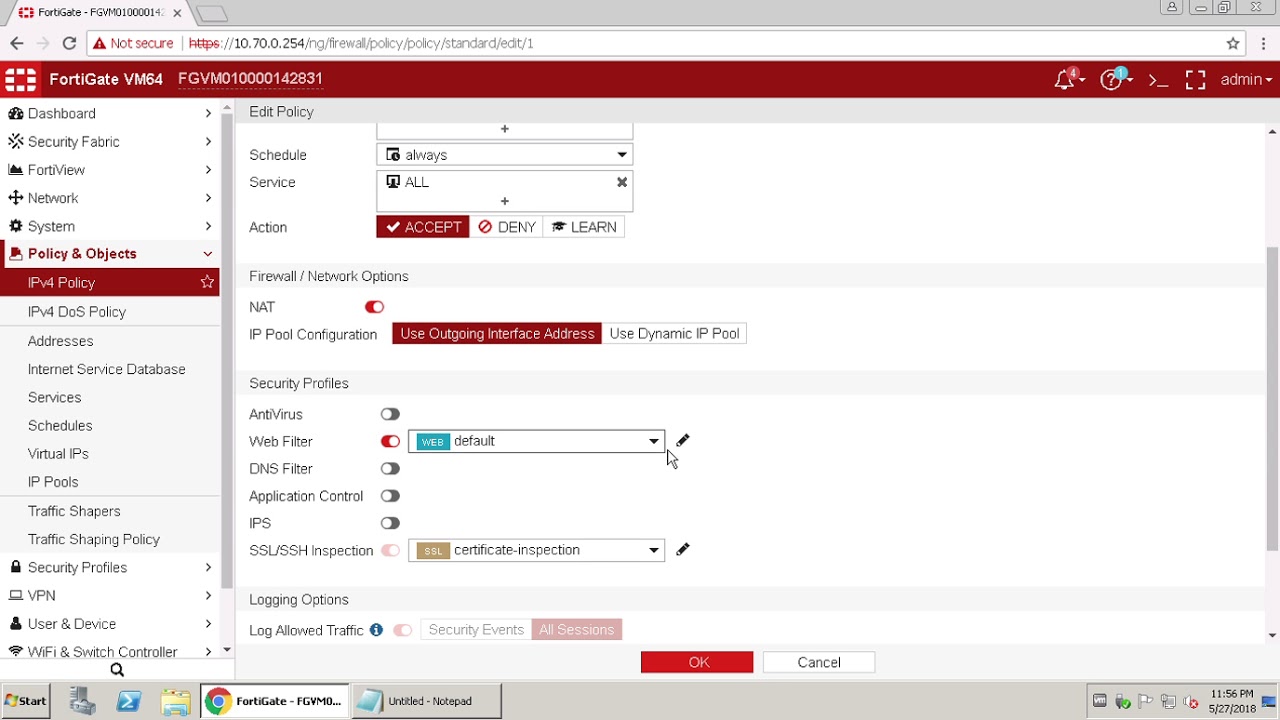Set the action to DENY

point(507,227)
